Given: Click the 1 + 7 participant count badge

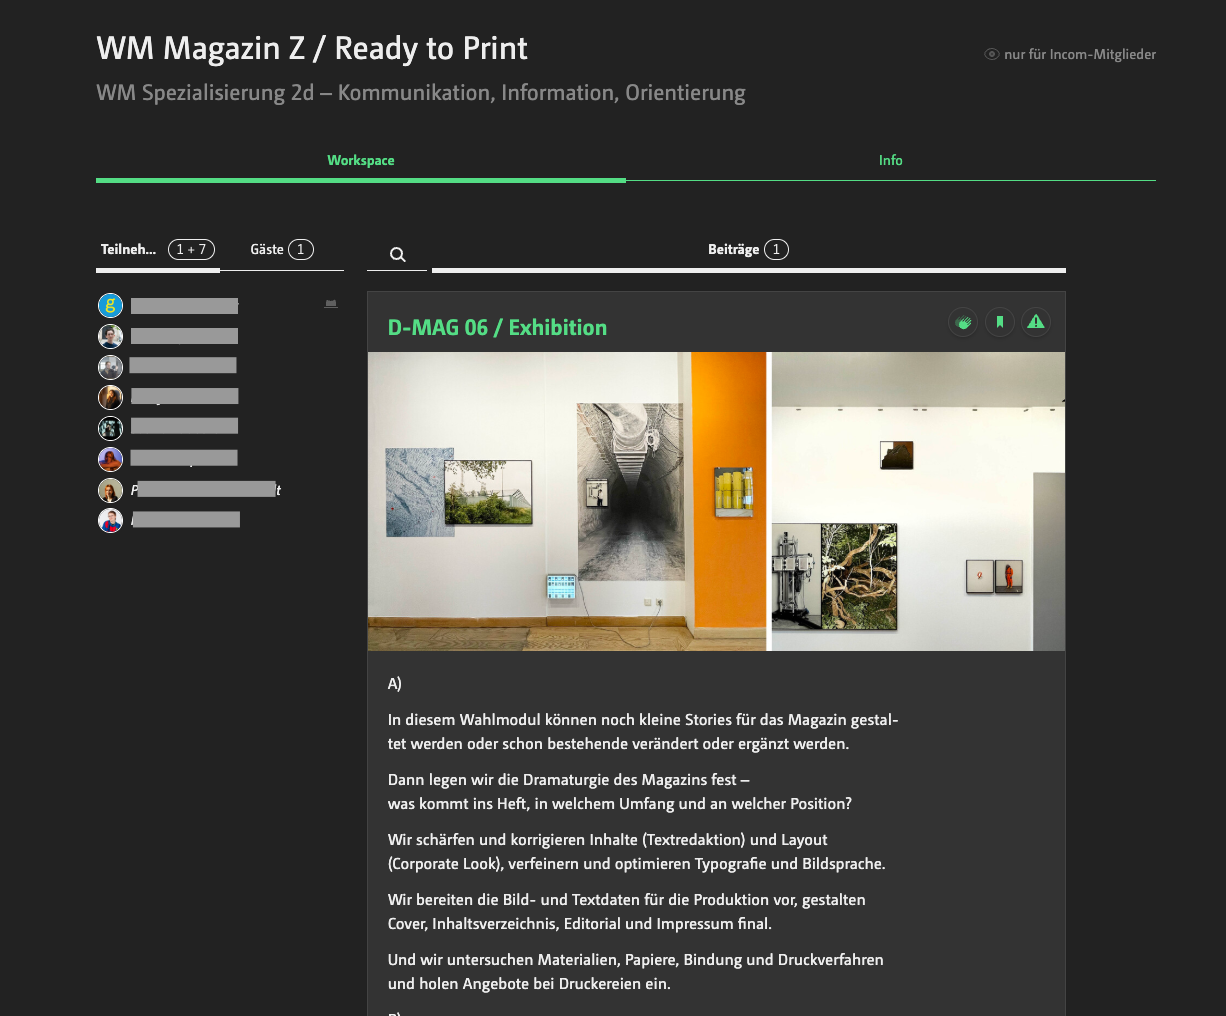Looking at the screenshot, I should tap(191, 250).
